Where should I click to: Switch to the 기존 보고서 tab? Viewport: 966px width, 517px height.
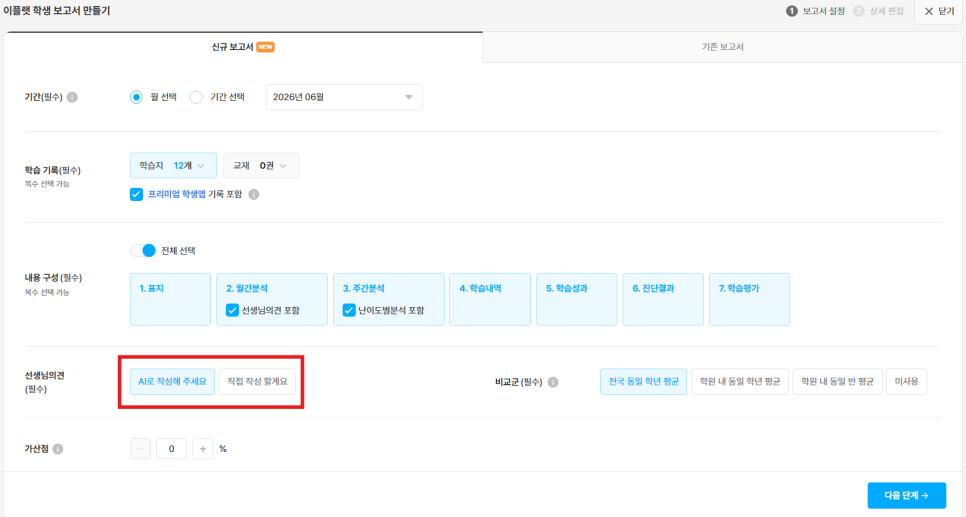pyautogui.click(x=722, y=47)
